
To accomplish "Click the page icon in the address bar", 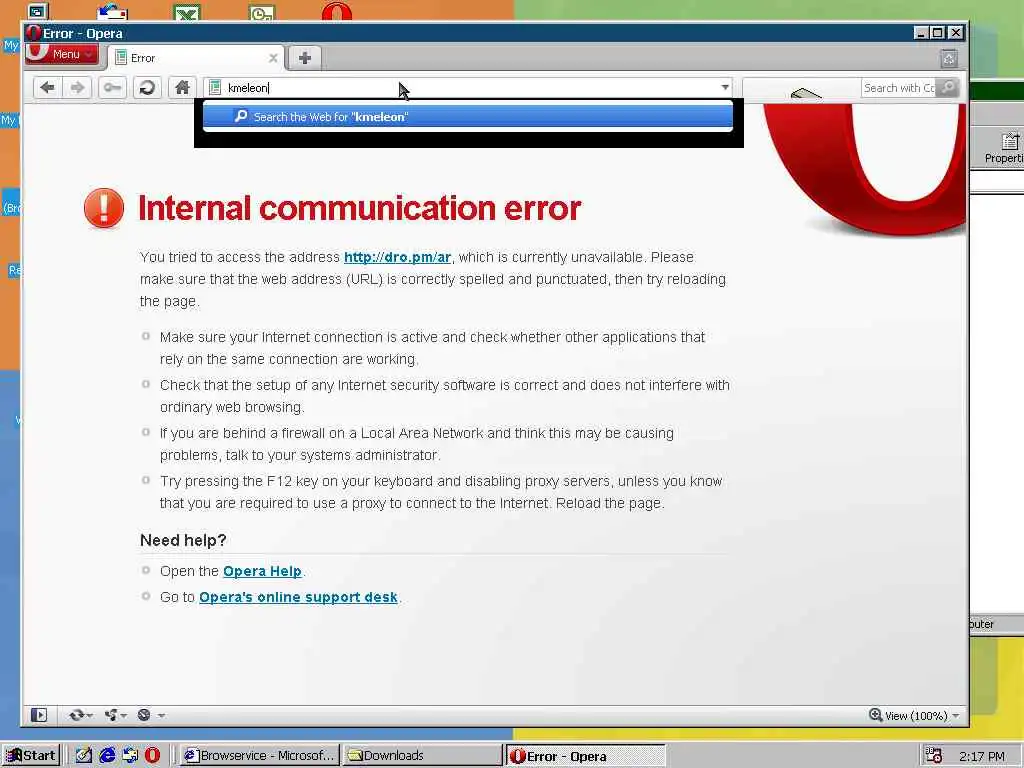I will point(215,88).
